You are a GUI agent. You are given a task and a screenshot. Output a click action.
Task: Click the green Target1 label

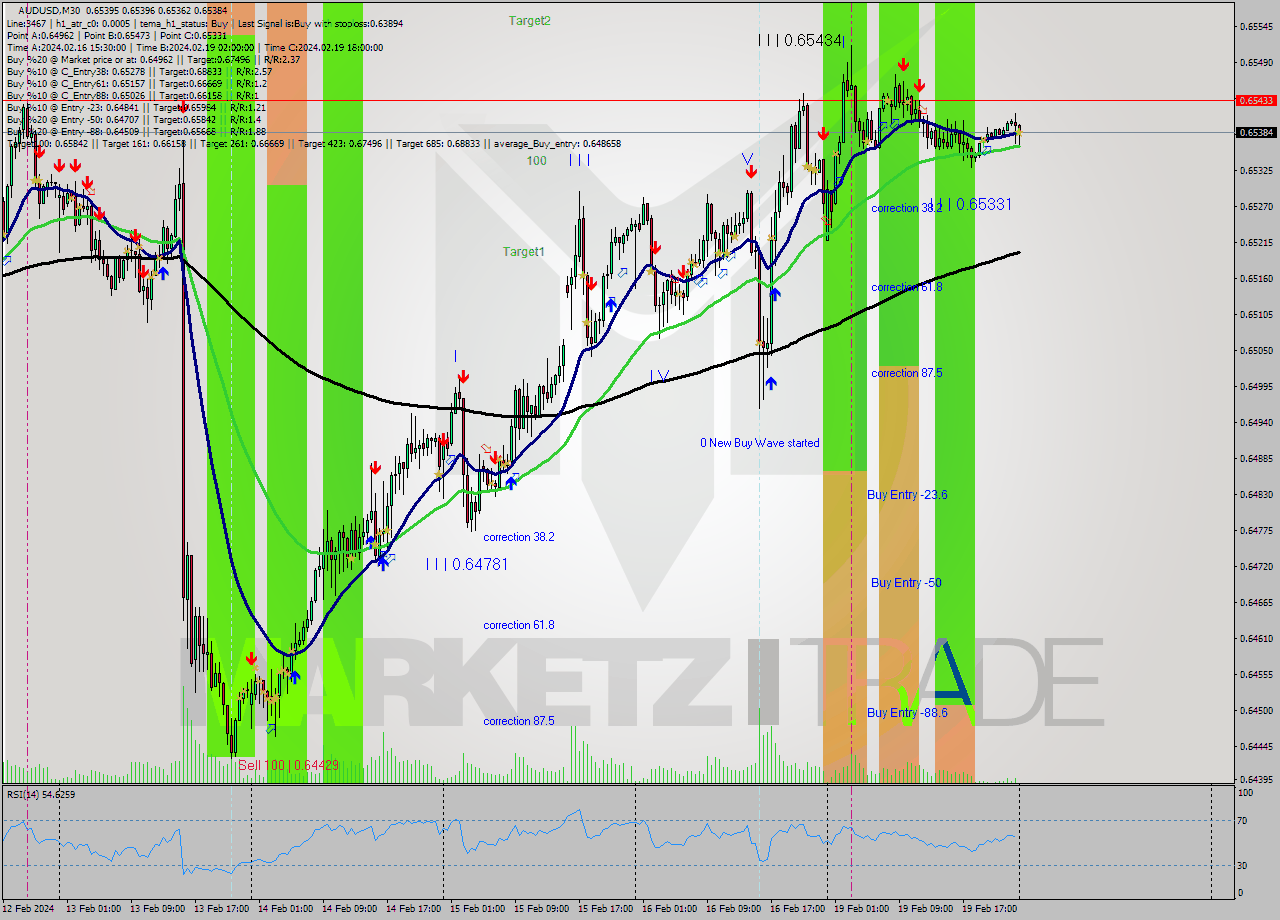coord(524,252)
